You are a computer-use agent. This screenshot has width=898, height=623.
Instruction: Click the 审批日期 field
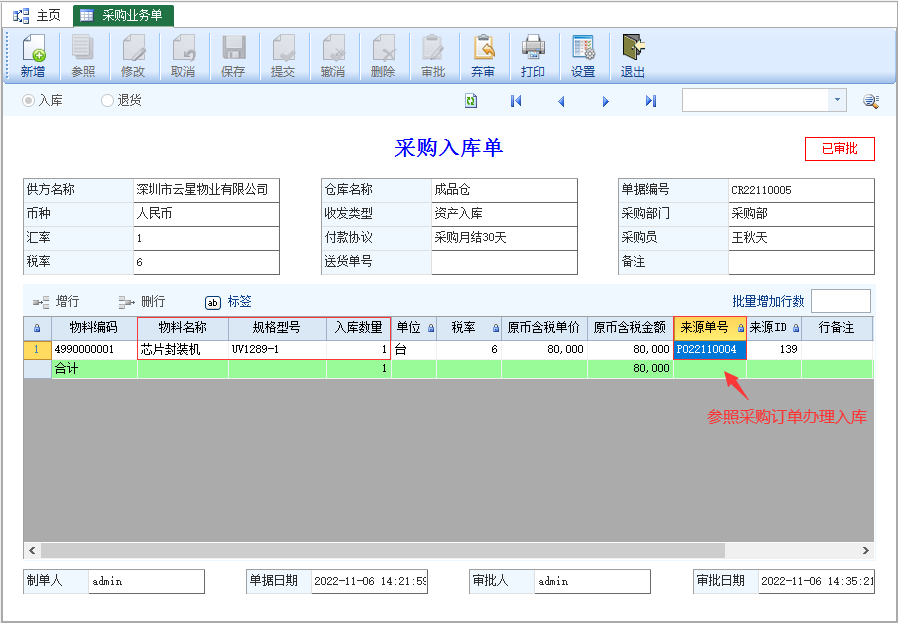coord(816,581)
